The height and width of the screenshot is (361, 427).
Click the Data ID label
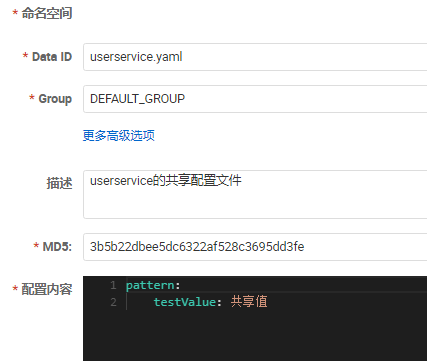coord(52,57)
